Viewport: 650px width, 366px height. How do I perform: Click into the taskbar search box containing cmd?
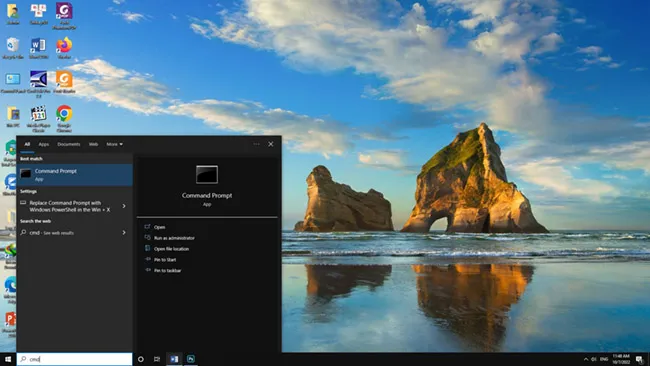pyautogui.click(x=75, y=359)
